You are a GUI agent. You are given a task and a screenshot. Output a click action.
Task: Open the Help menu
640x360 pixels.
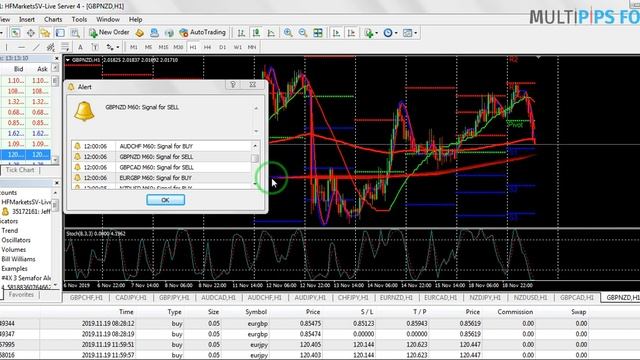pos(136,19)
